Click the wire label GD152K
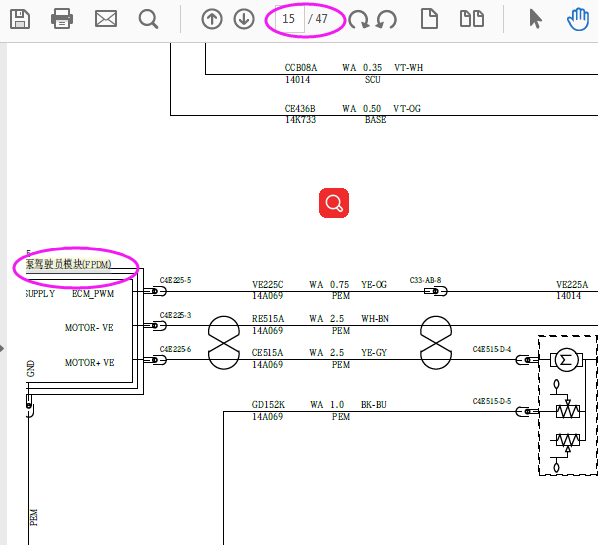The image size is (598, 545). (x=268, y=405)
